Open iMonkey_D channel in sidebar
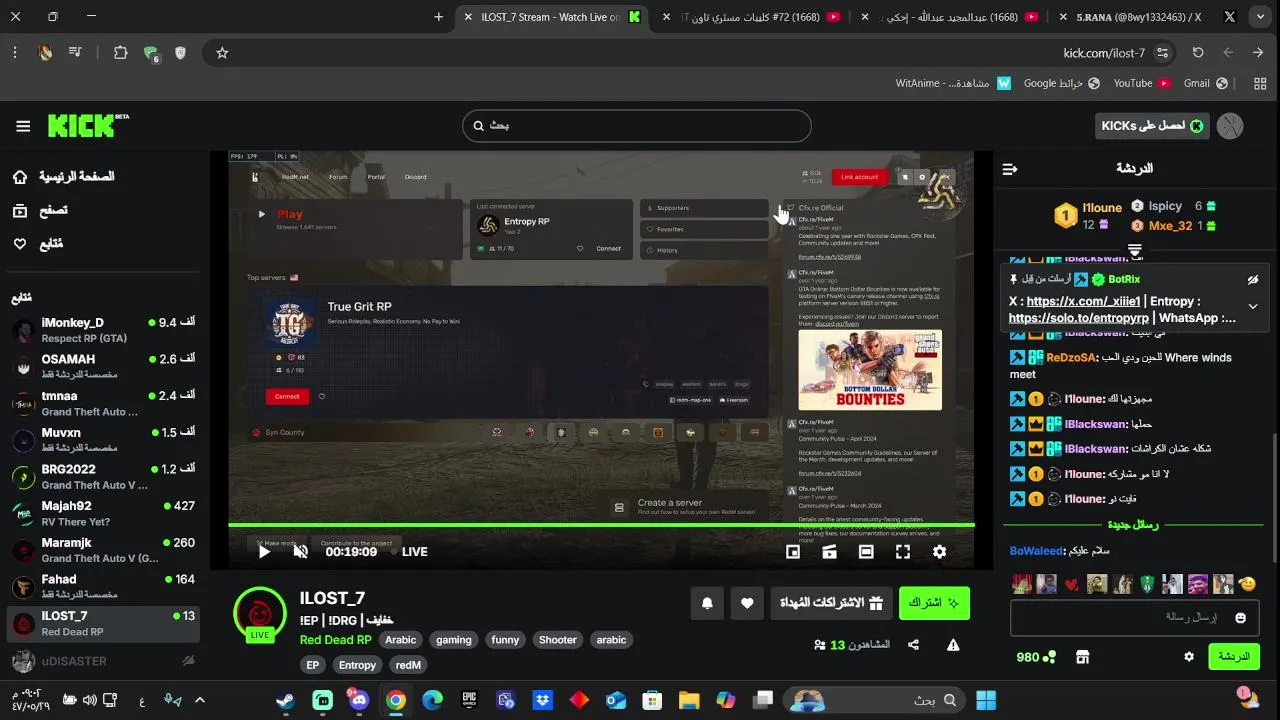 pos(104,330)
